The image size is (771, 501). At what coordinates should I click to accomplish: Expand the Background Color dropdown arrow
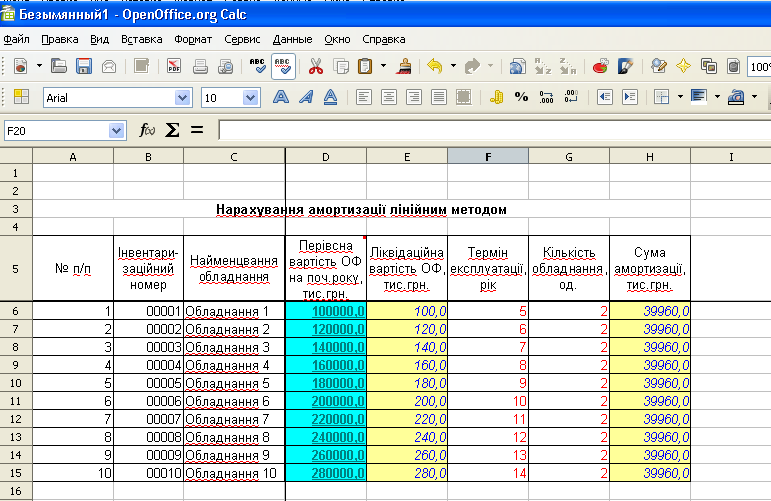coord(717,97)
